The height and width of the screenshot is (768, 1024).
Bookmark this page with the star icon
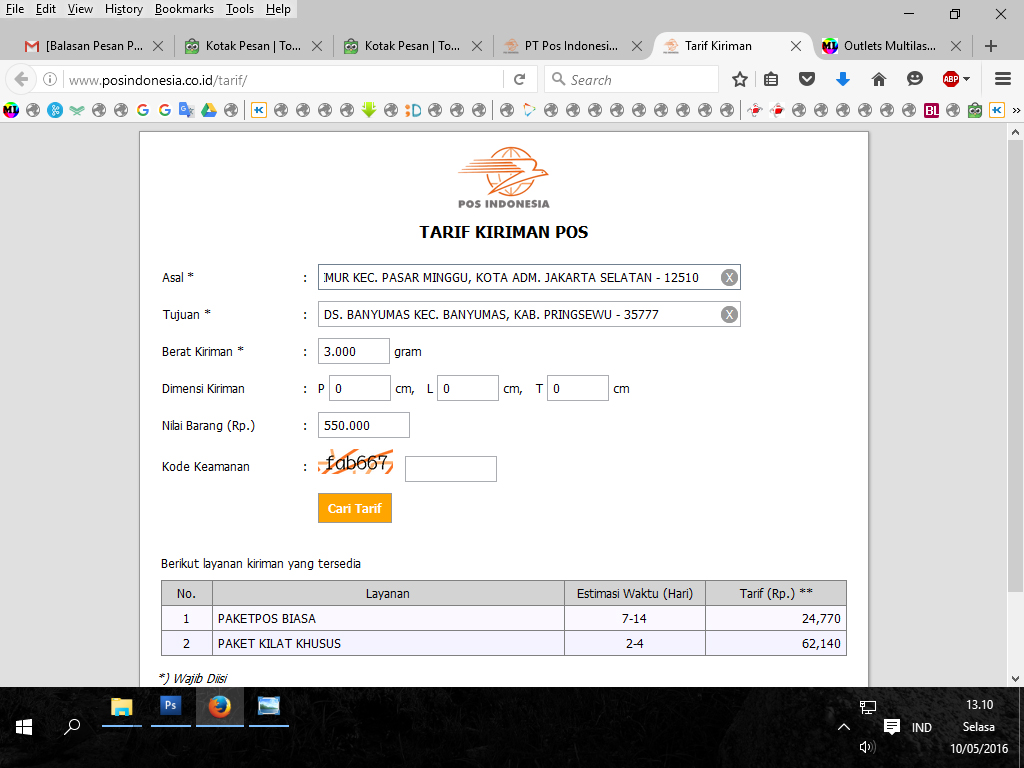739,80
